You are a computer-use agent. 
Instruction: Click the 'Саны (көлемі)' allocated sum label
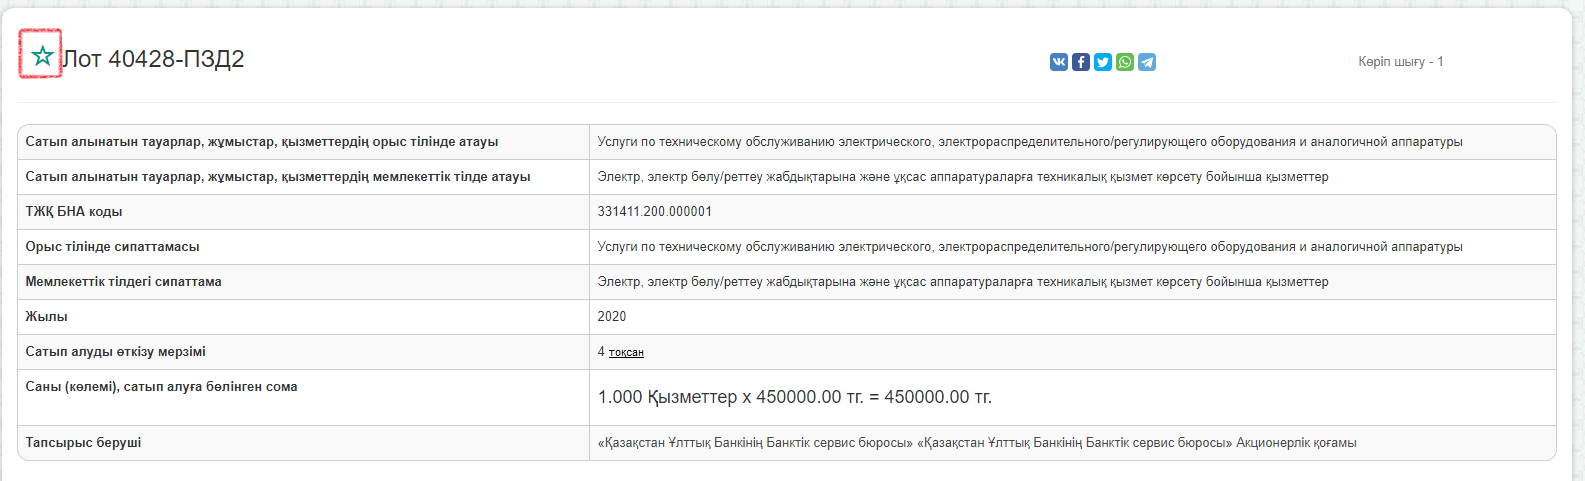[x=161, y=387]
